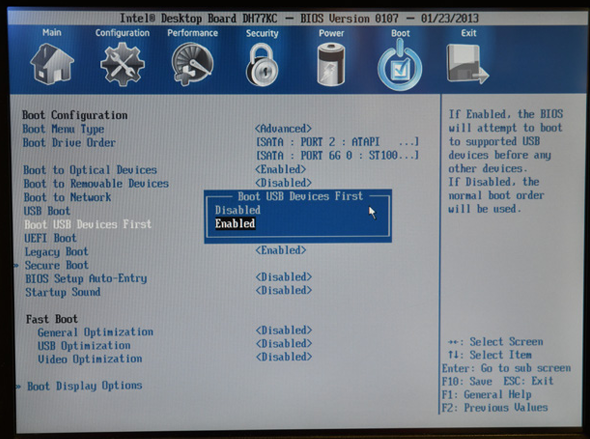Open Configuration wrench and gear icon
The width and height of the screenshot is (590, 439).
122,64
